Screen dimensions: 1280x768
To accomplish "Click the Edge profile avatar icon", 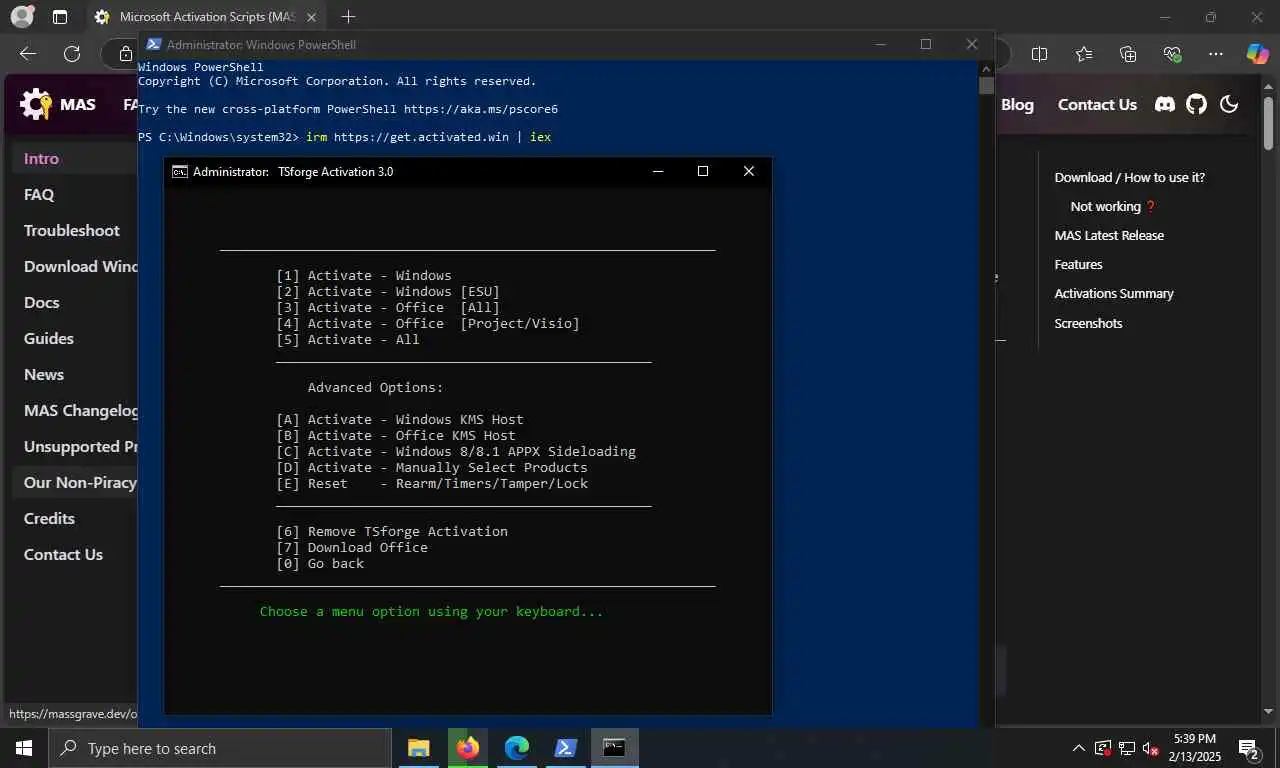I will pyautogui.click(x=21, y=17).
